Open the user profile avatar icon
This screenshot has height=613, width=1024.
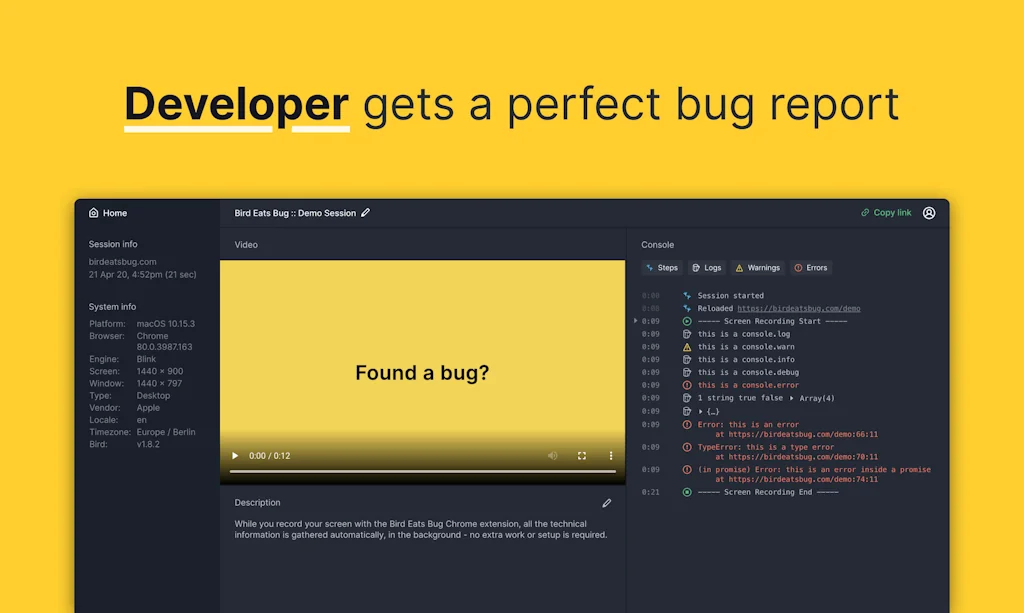pos(929,213)
